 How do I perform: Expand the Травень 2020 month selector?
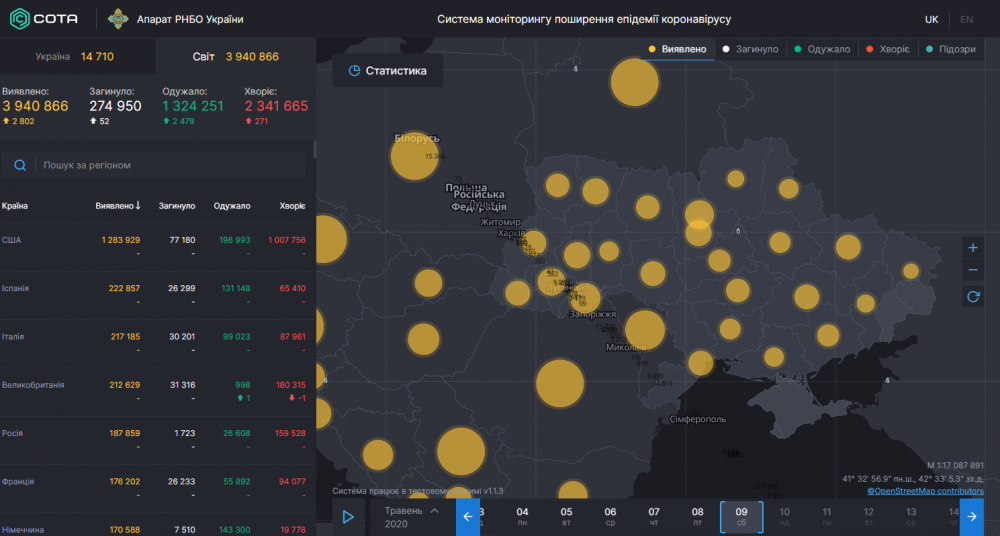click(411, 517)
